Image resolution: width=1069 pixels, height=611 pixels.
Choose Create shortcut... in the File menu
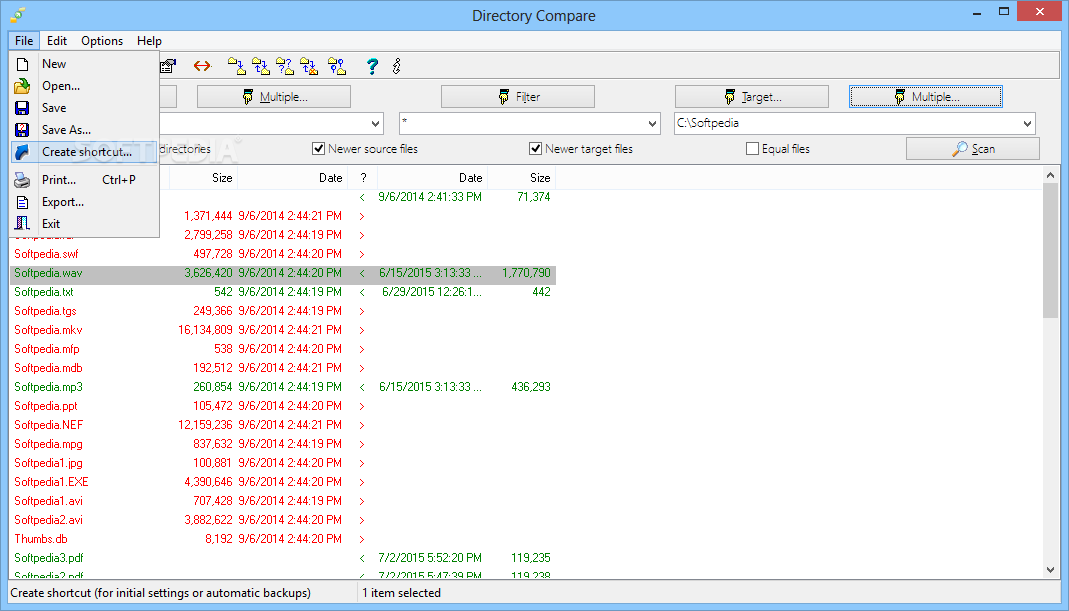[x=85, y=151]
